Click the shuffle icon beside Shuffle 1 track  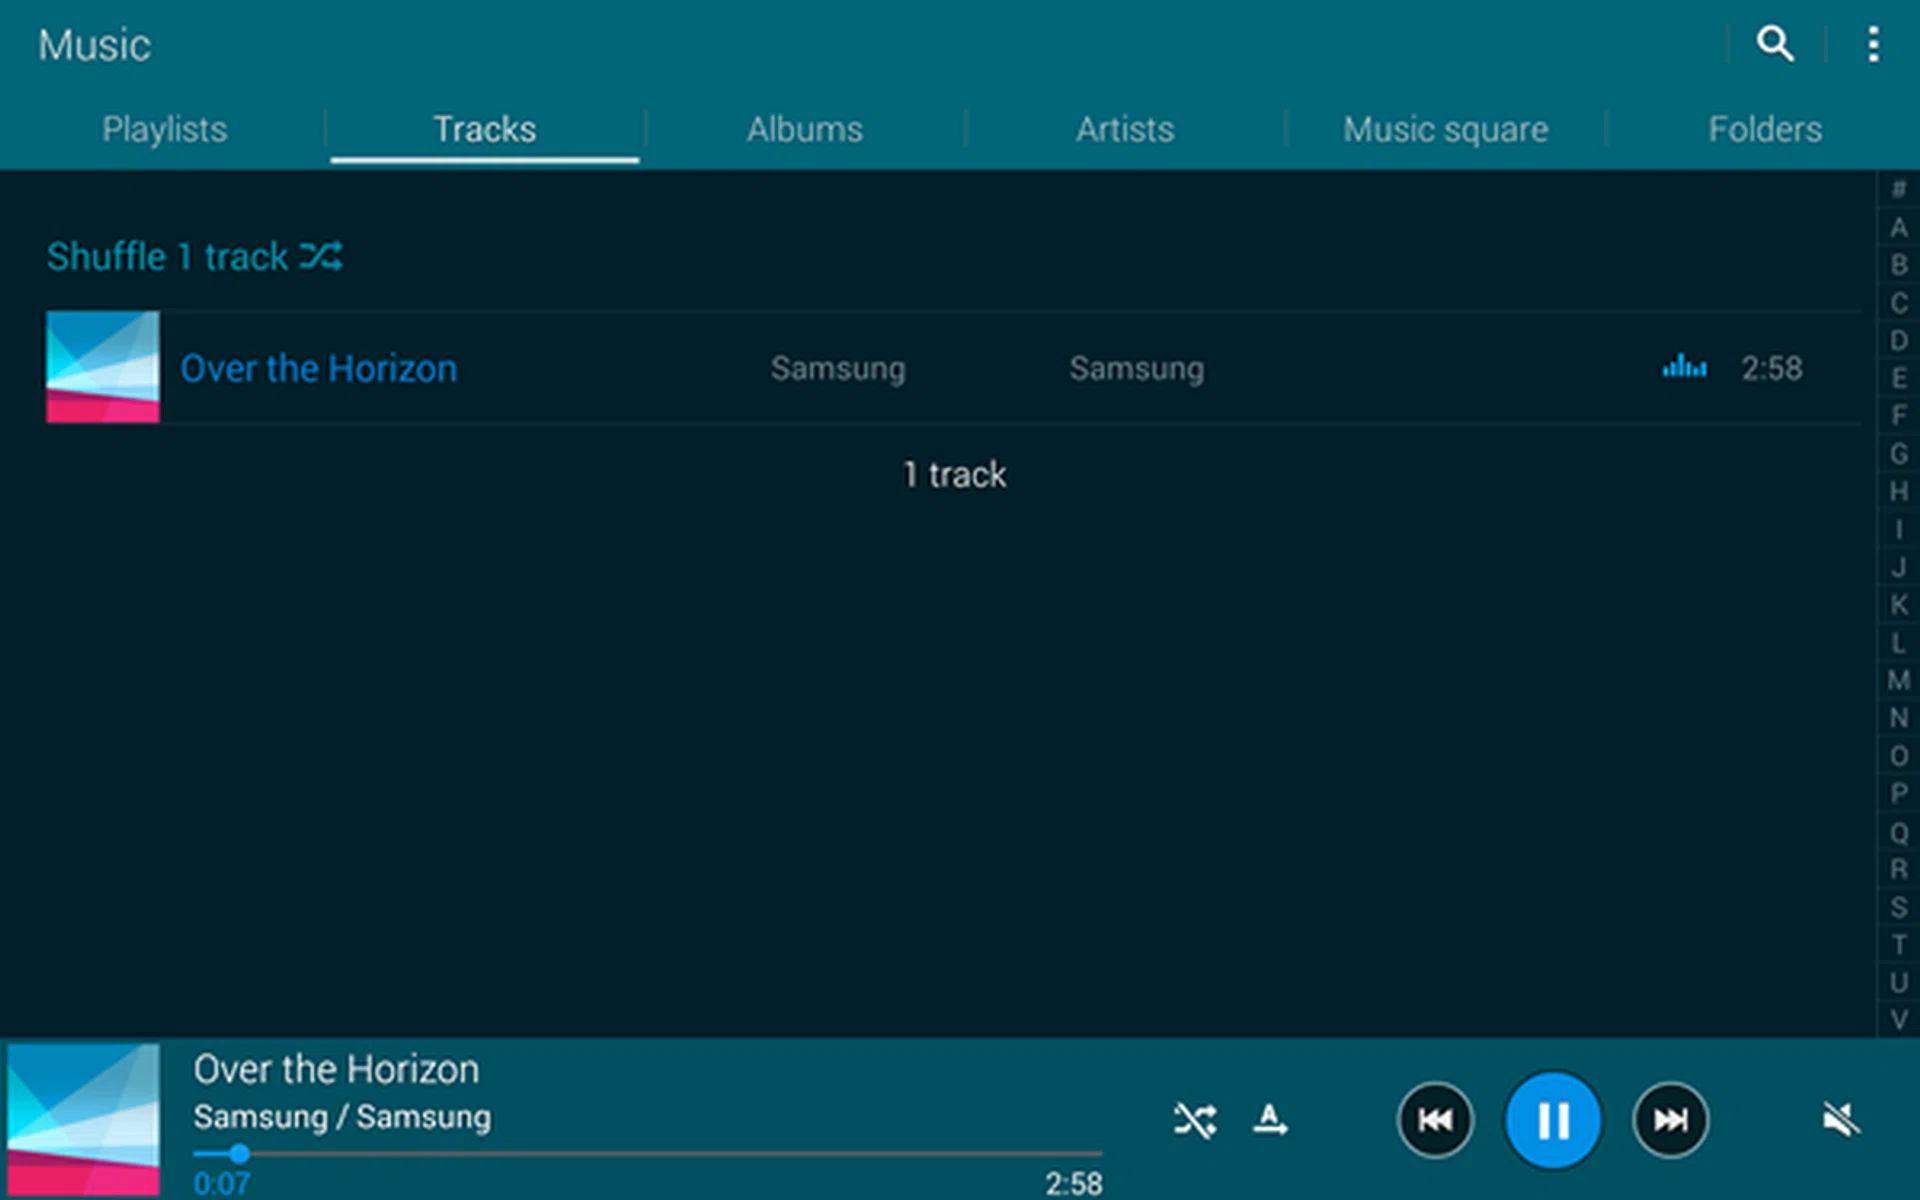321,256
